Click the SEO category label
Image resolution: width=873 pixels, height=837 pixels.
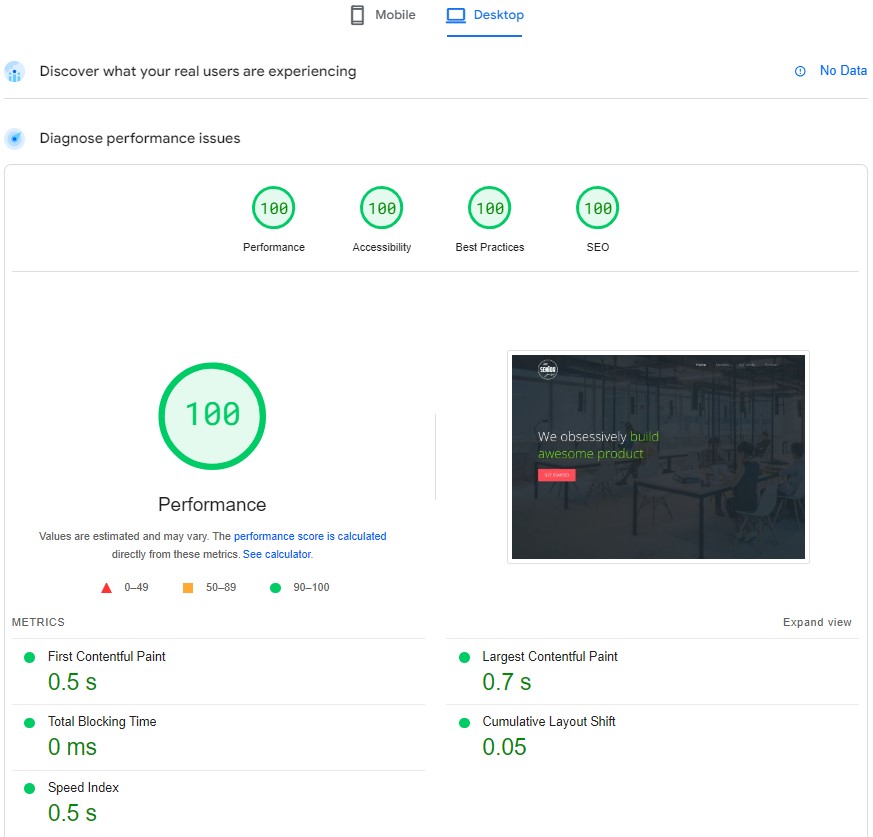597,247
